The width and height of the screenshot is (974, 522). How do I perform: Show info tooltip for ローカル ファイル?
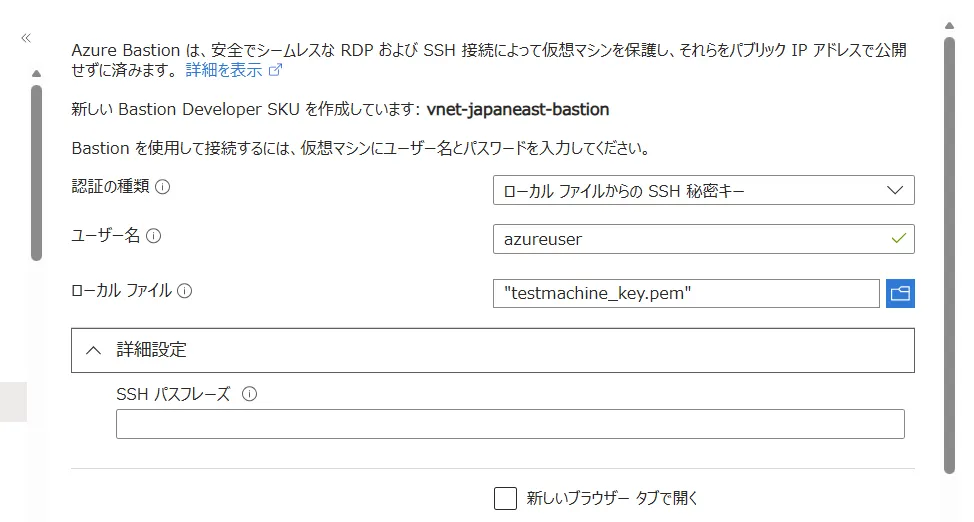coord(184,291)
